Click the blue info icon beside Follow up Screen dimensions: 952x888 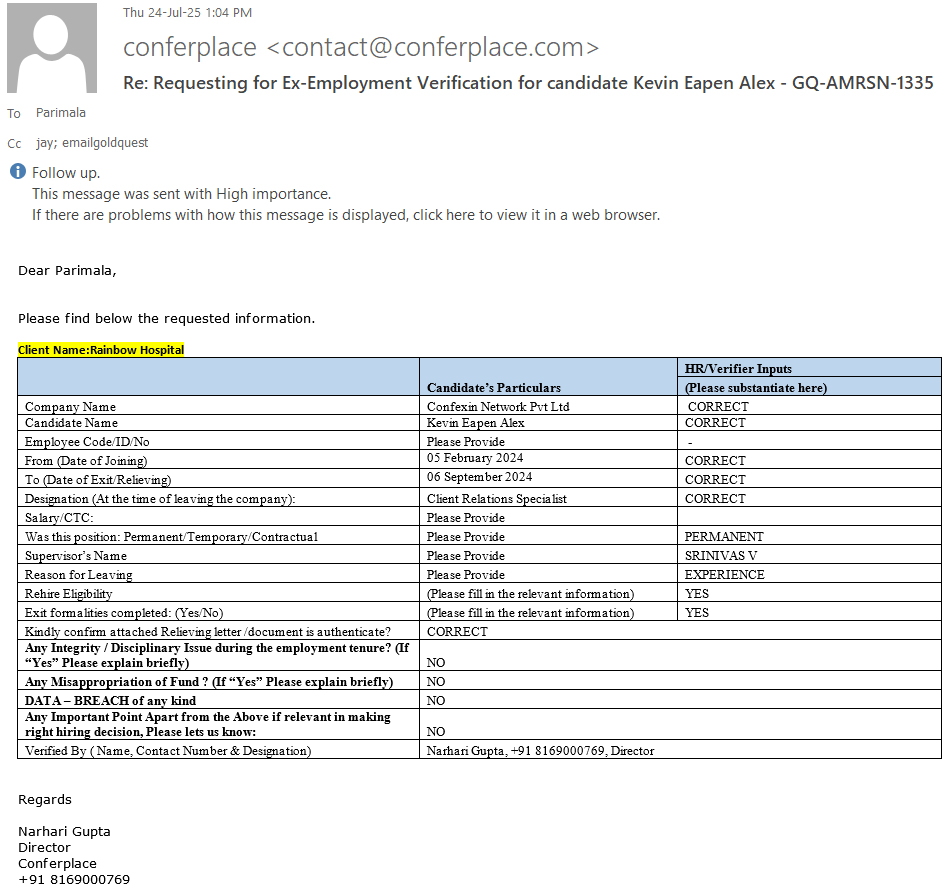click(x=17, y=172)
